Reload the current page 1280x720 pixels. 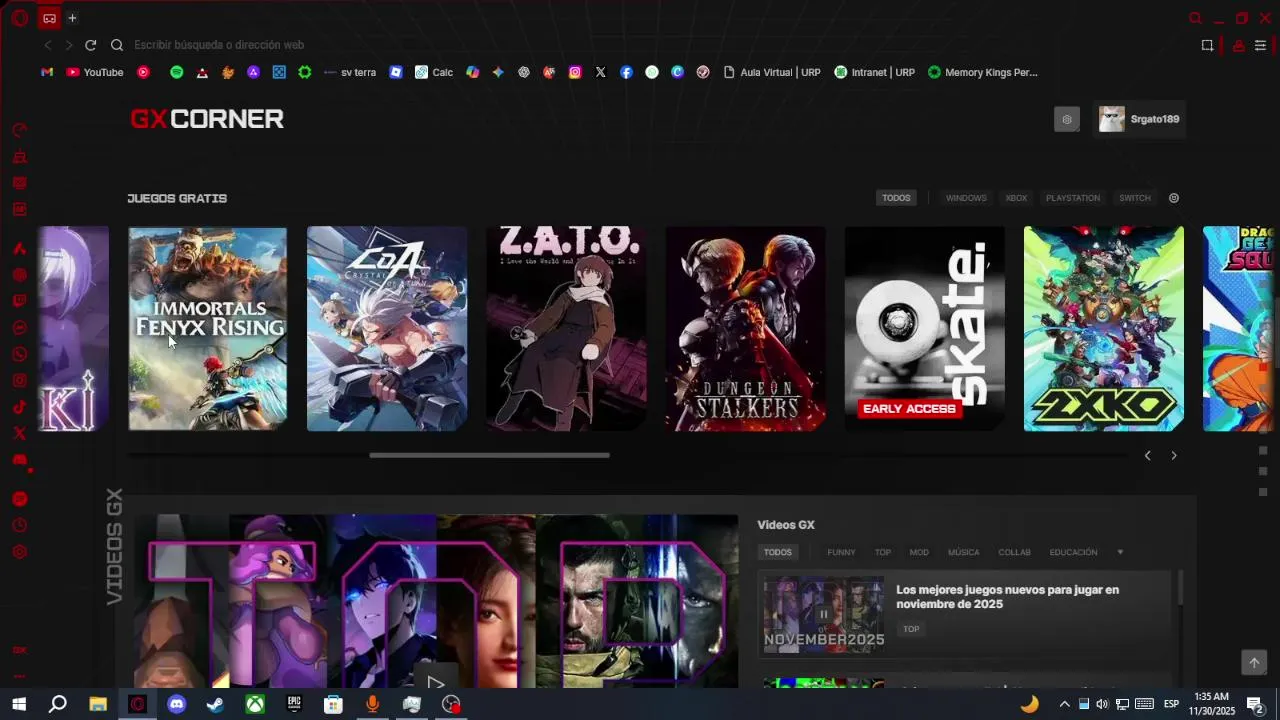(90, 45)
